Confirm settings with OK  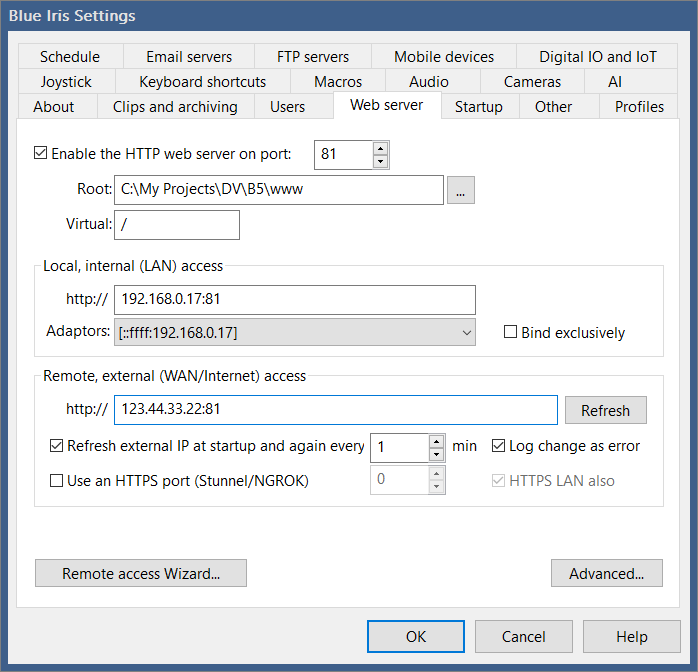416,636
